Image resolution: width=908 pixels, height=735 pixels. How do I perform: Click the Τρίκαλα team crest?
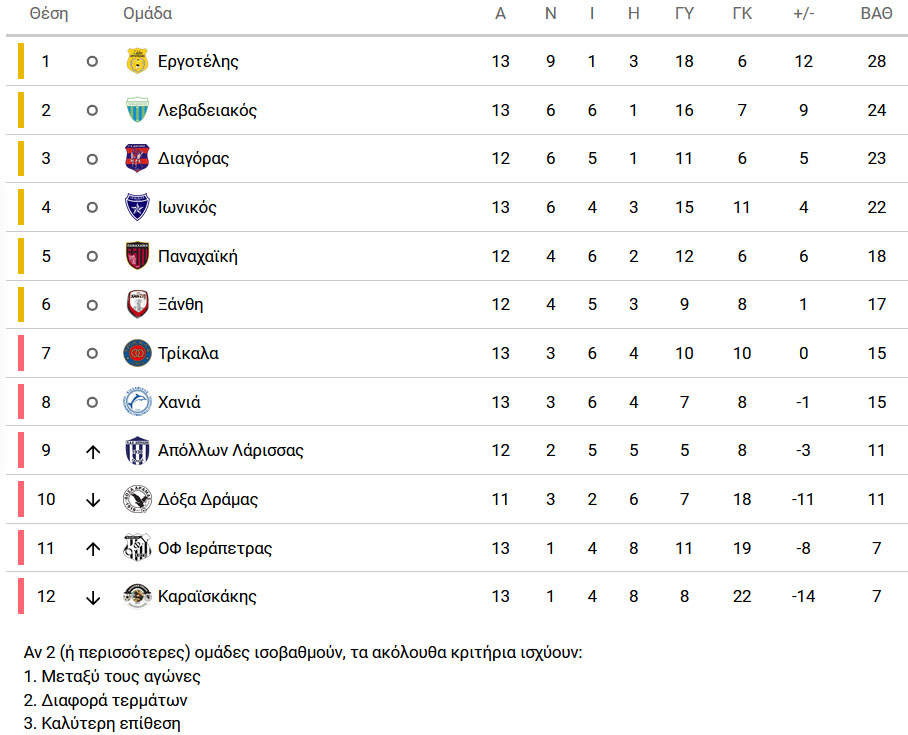coord(137,353)
